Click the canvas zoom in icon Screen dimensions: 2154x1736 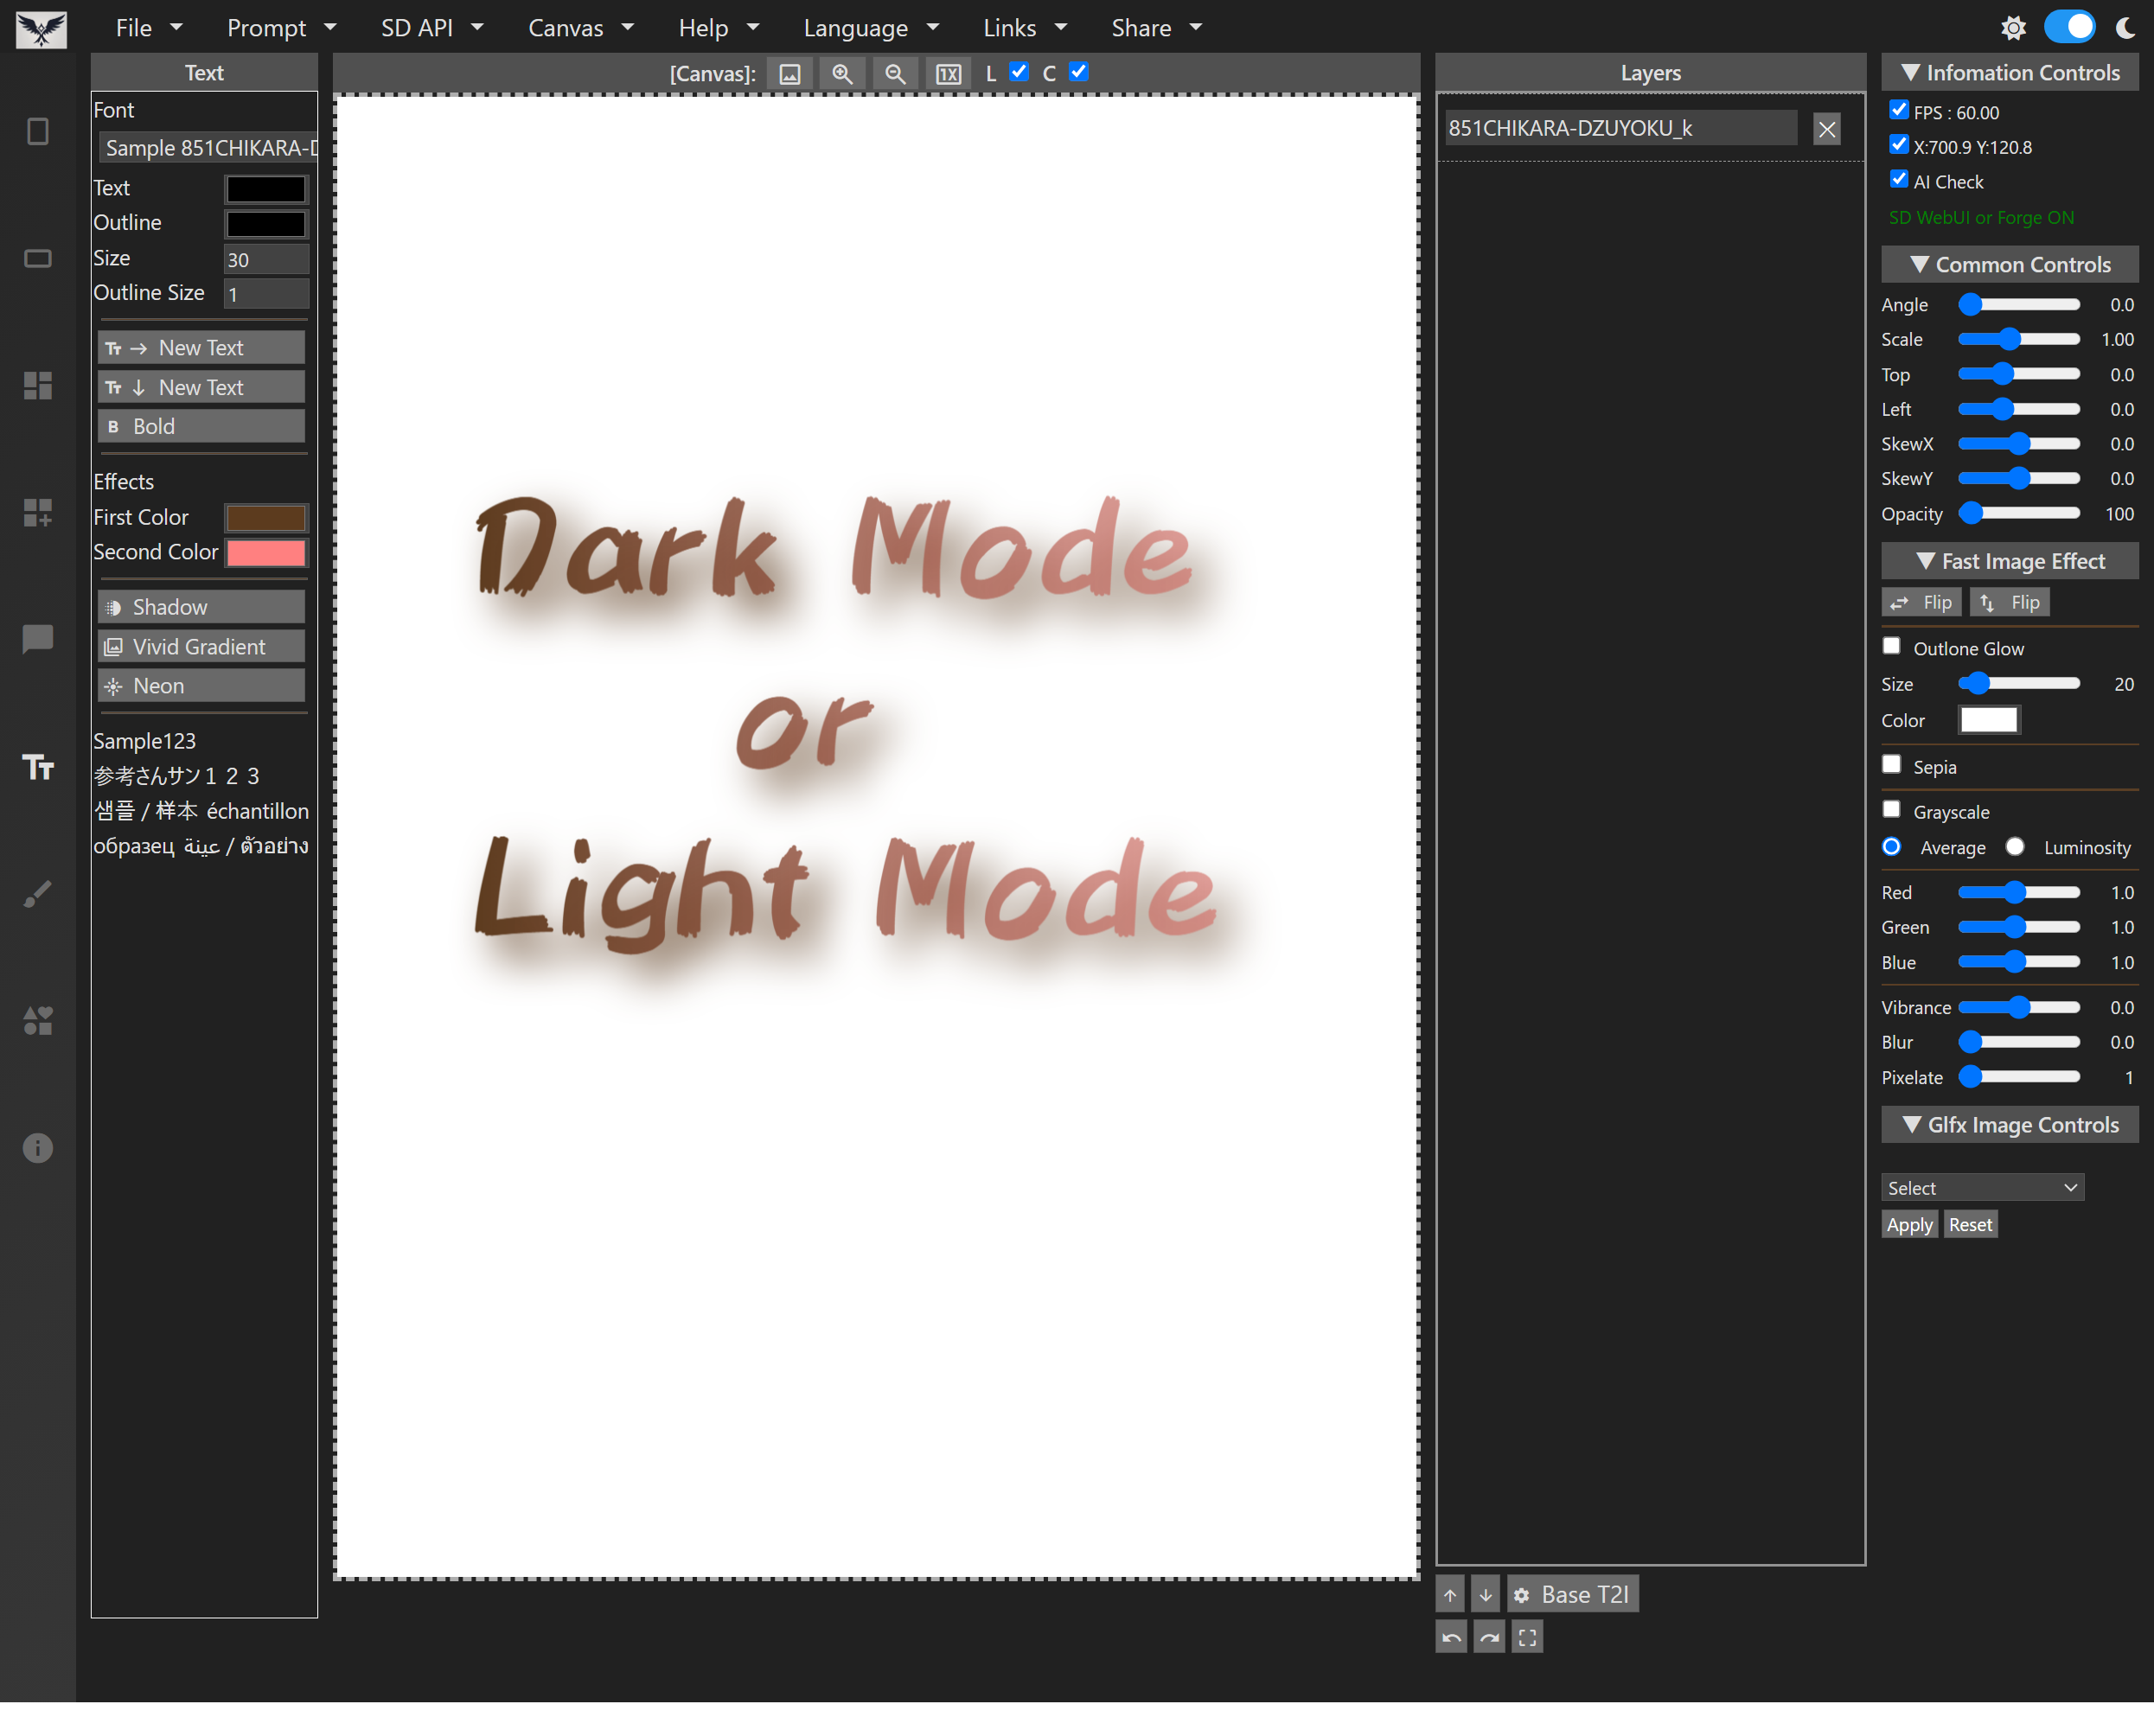point(842,74)
